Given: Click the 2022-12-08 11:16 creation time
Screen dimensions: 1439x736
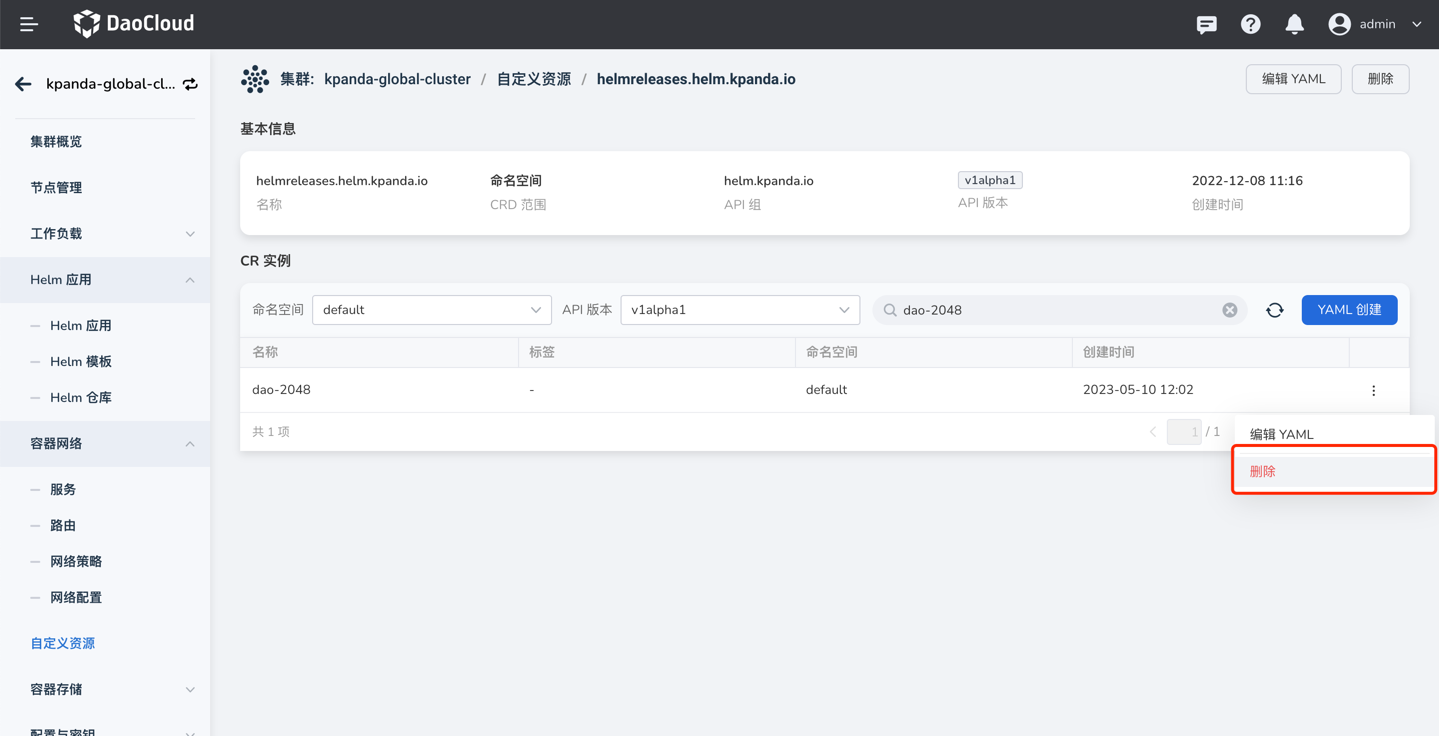Looking at the screenshot, I should (1247, 181).
